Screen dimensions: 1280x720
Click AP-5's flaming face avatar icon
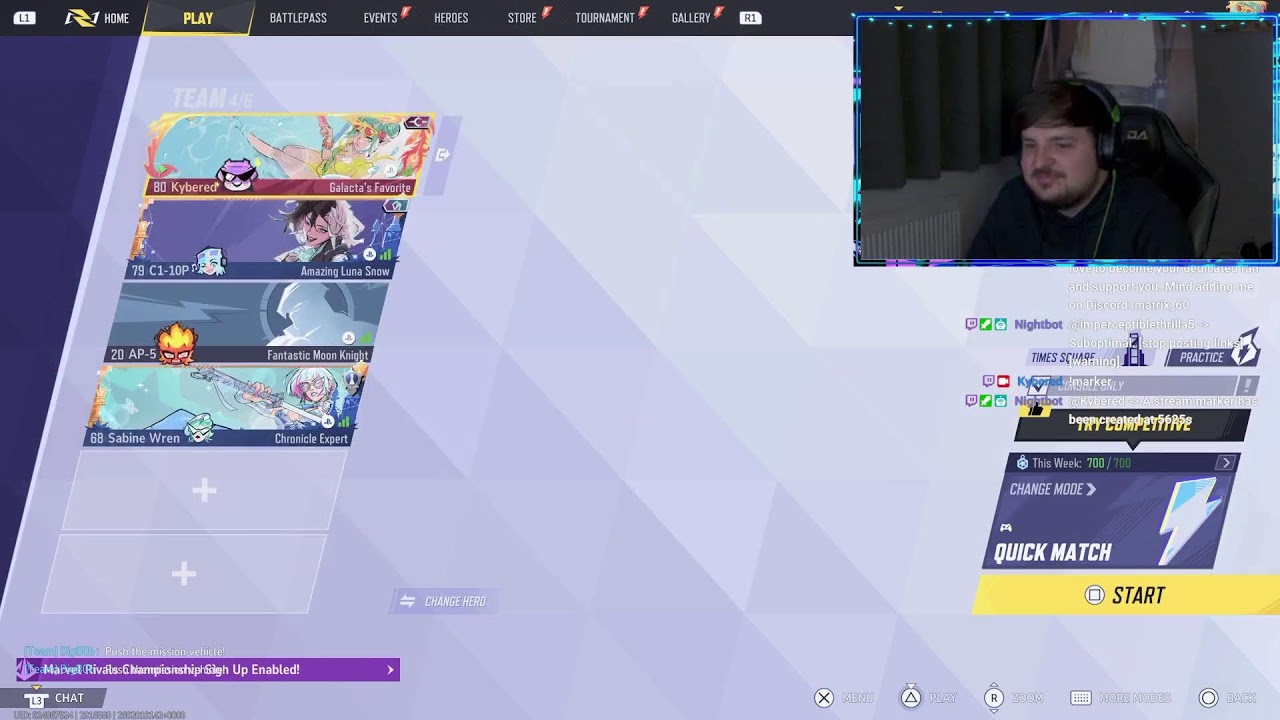point(175,344)
